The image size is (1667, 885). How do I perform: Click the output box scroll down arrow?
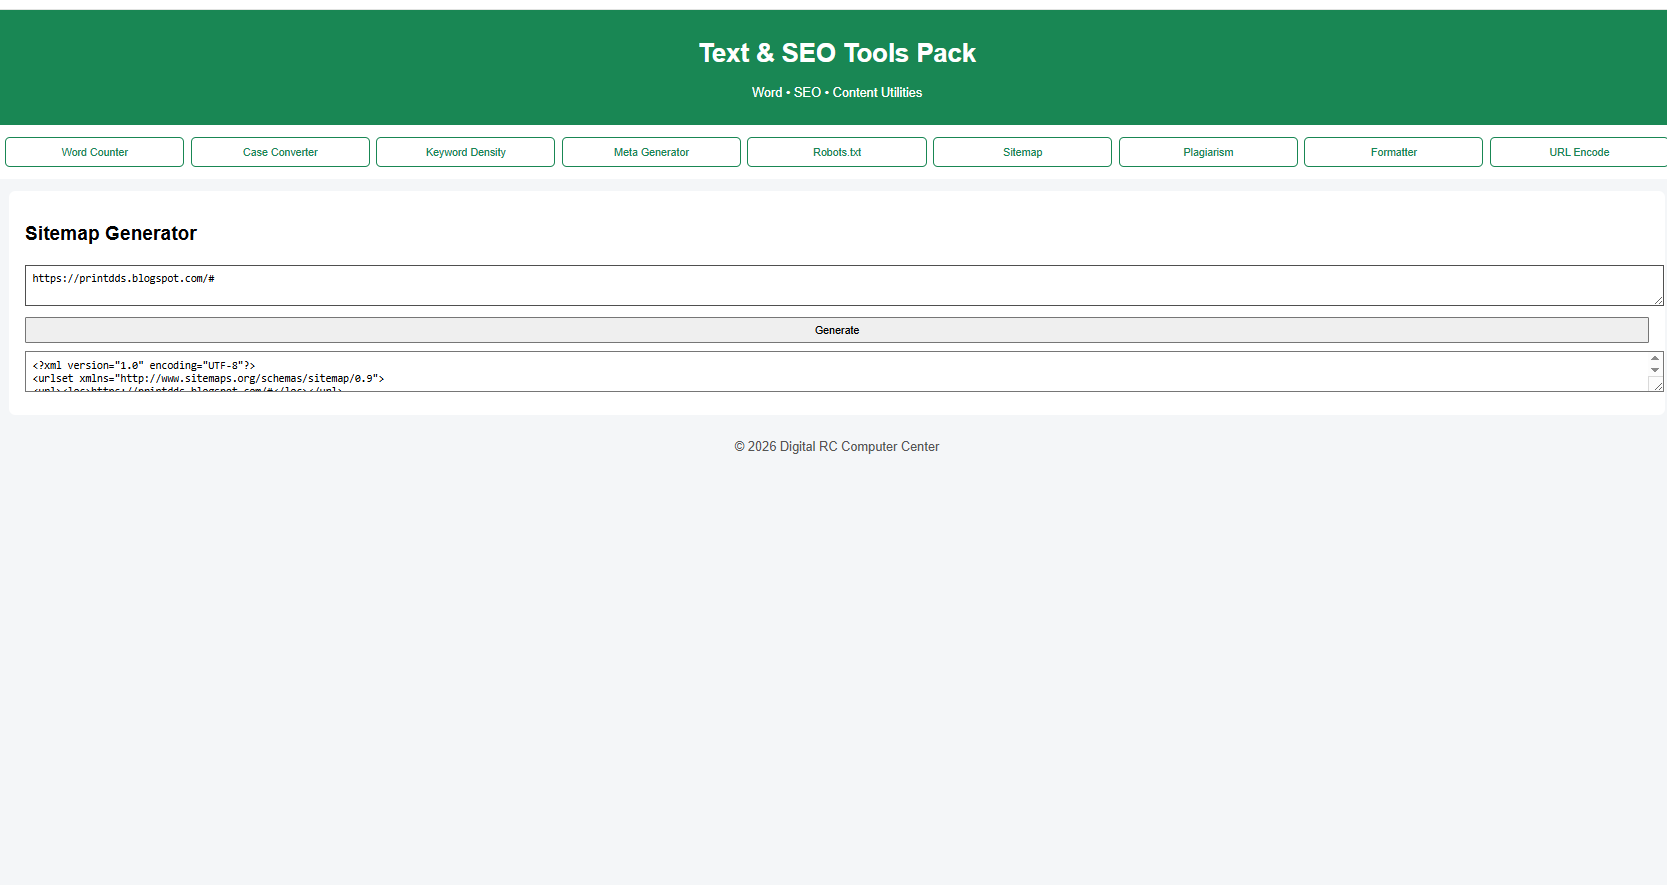[x=1655, y=371]
